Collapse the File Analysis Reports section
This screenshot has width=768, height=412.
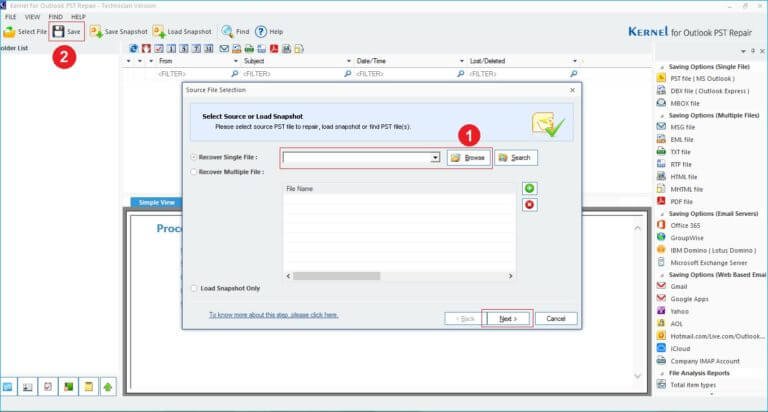662,374
